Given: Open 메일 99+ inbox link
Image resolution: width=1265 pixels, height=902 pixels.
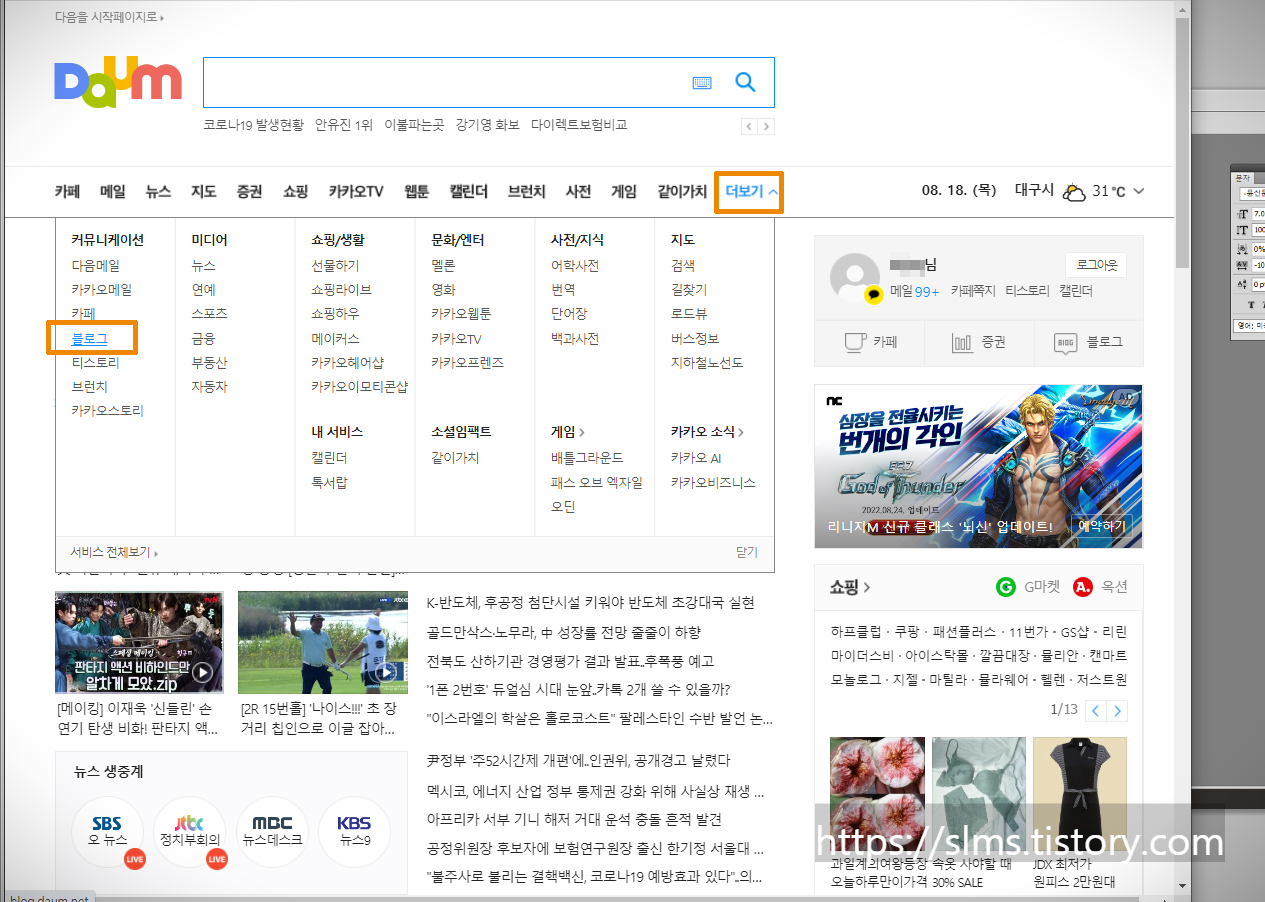Looking at the screenshot, I should (x=915, y=291).
